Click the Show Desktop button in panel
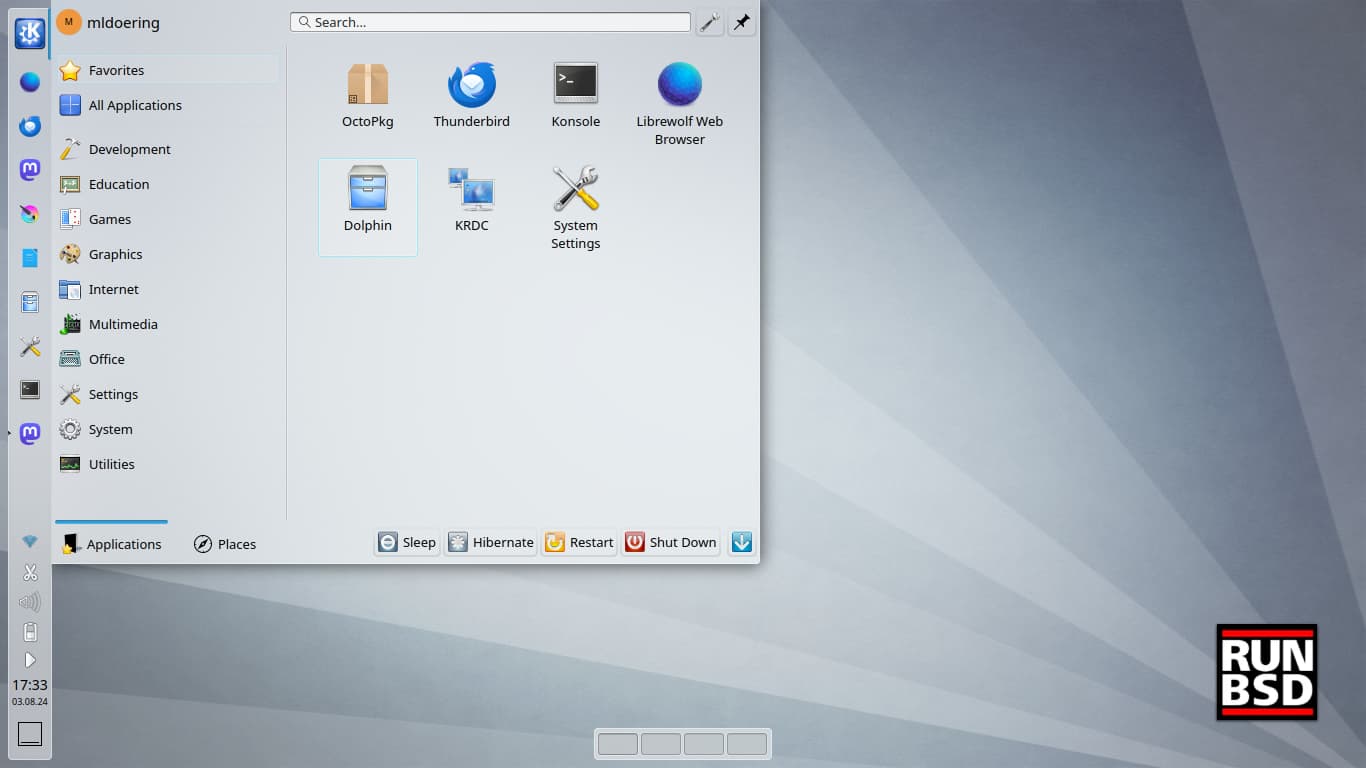Screen dimensions: 1366x768 pyautogui.click(x=30, y=734)
